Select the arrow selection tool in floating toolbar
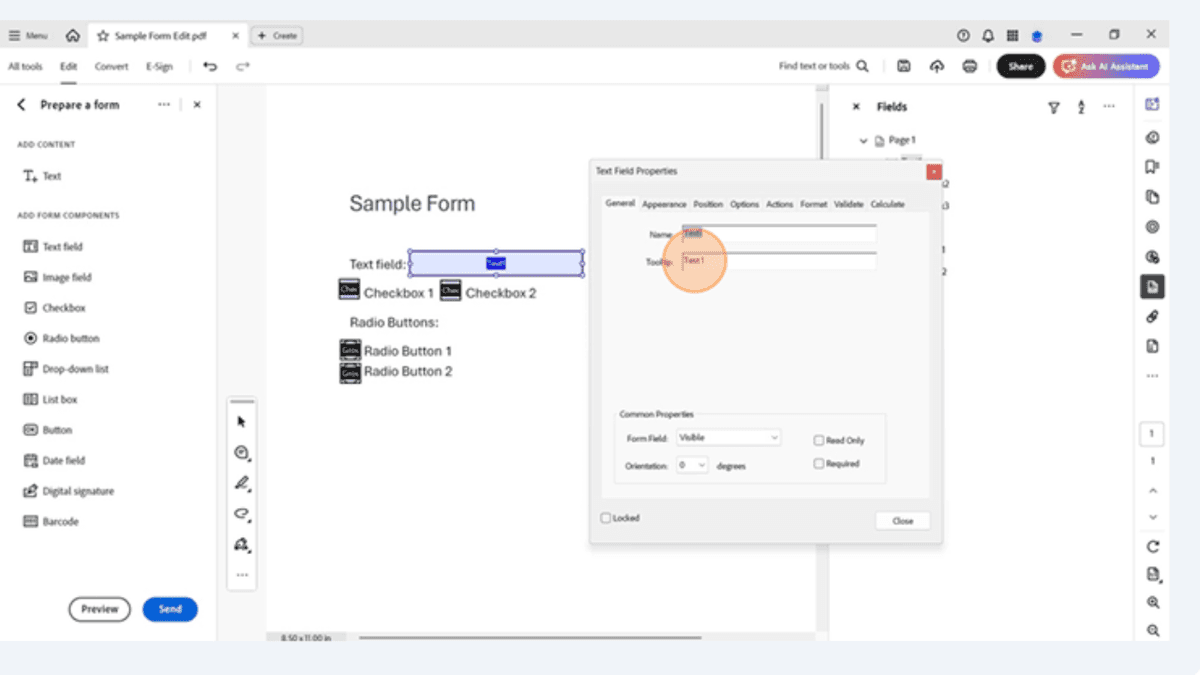The height and width of the screenshot is (675, 1200). click(240, 421)
